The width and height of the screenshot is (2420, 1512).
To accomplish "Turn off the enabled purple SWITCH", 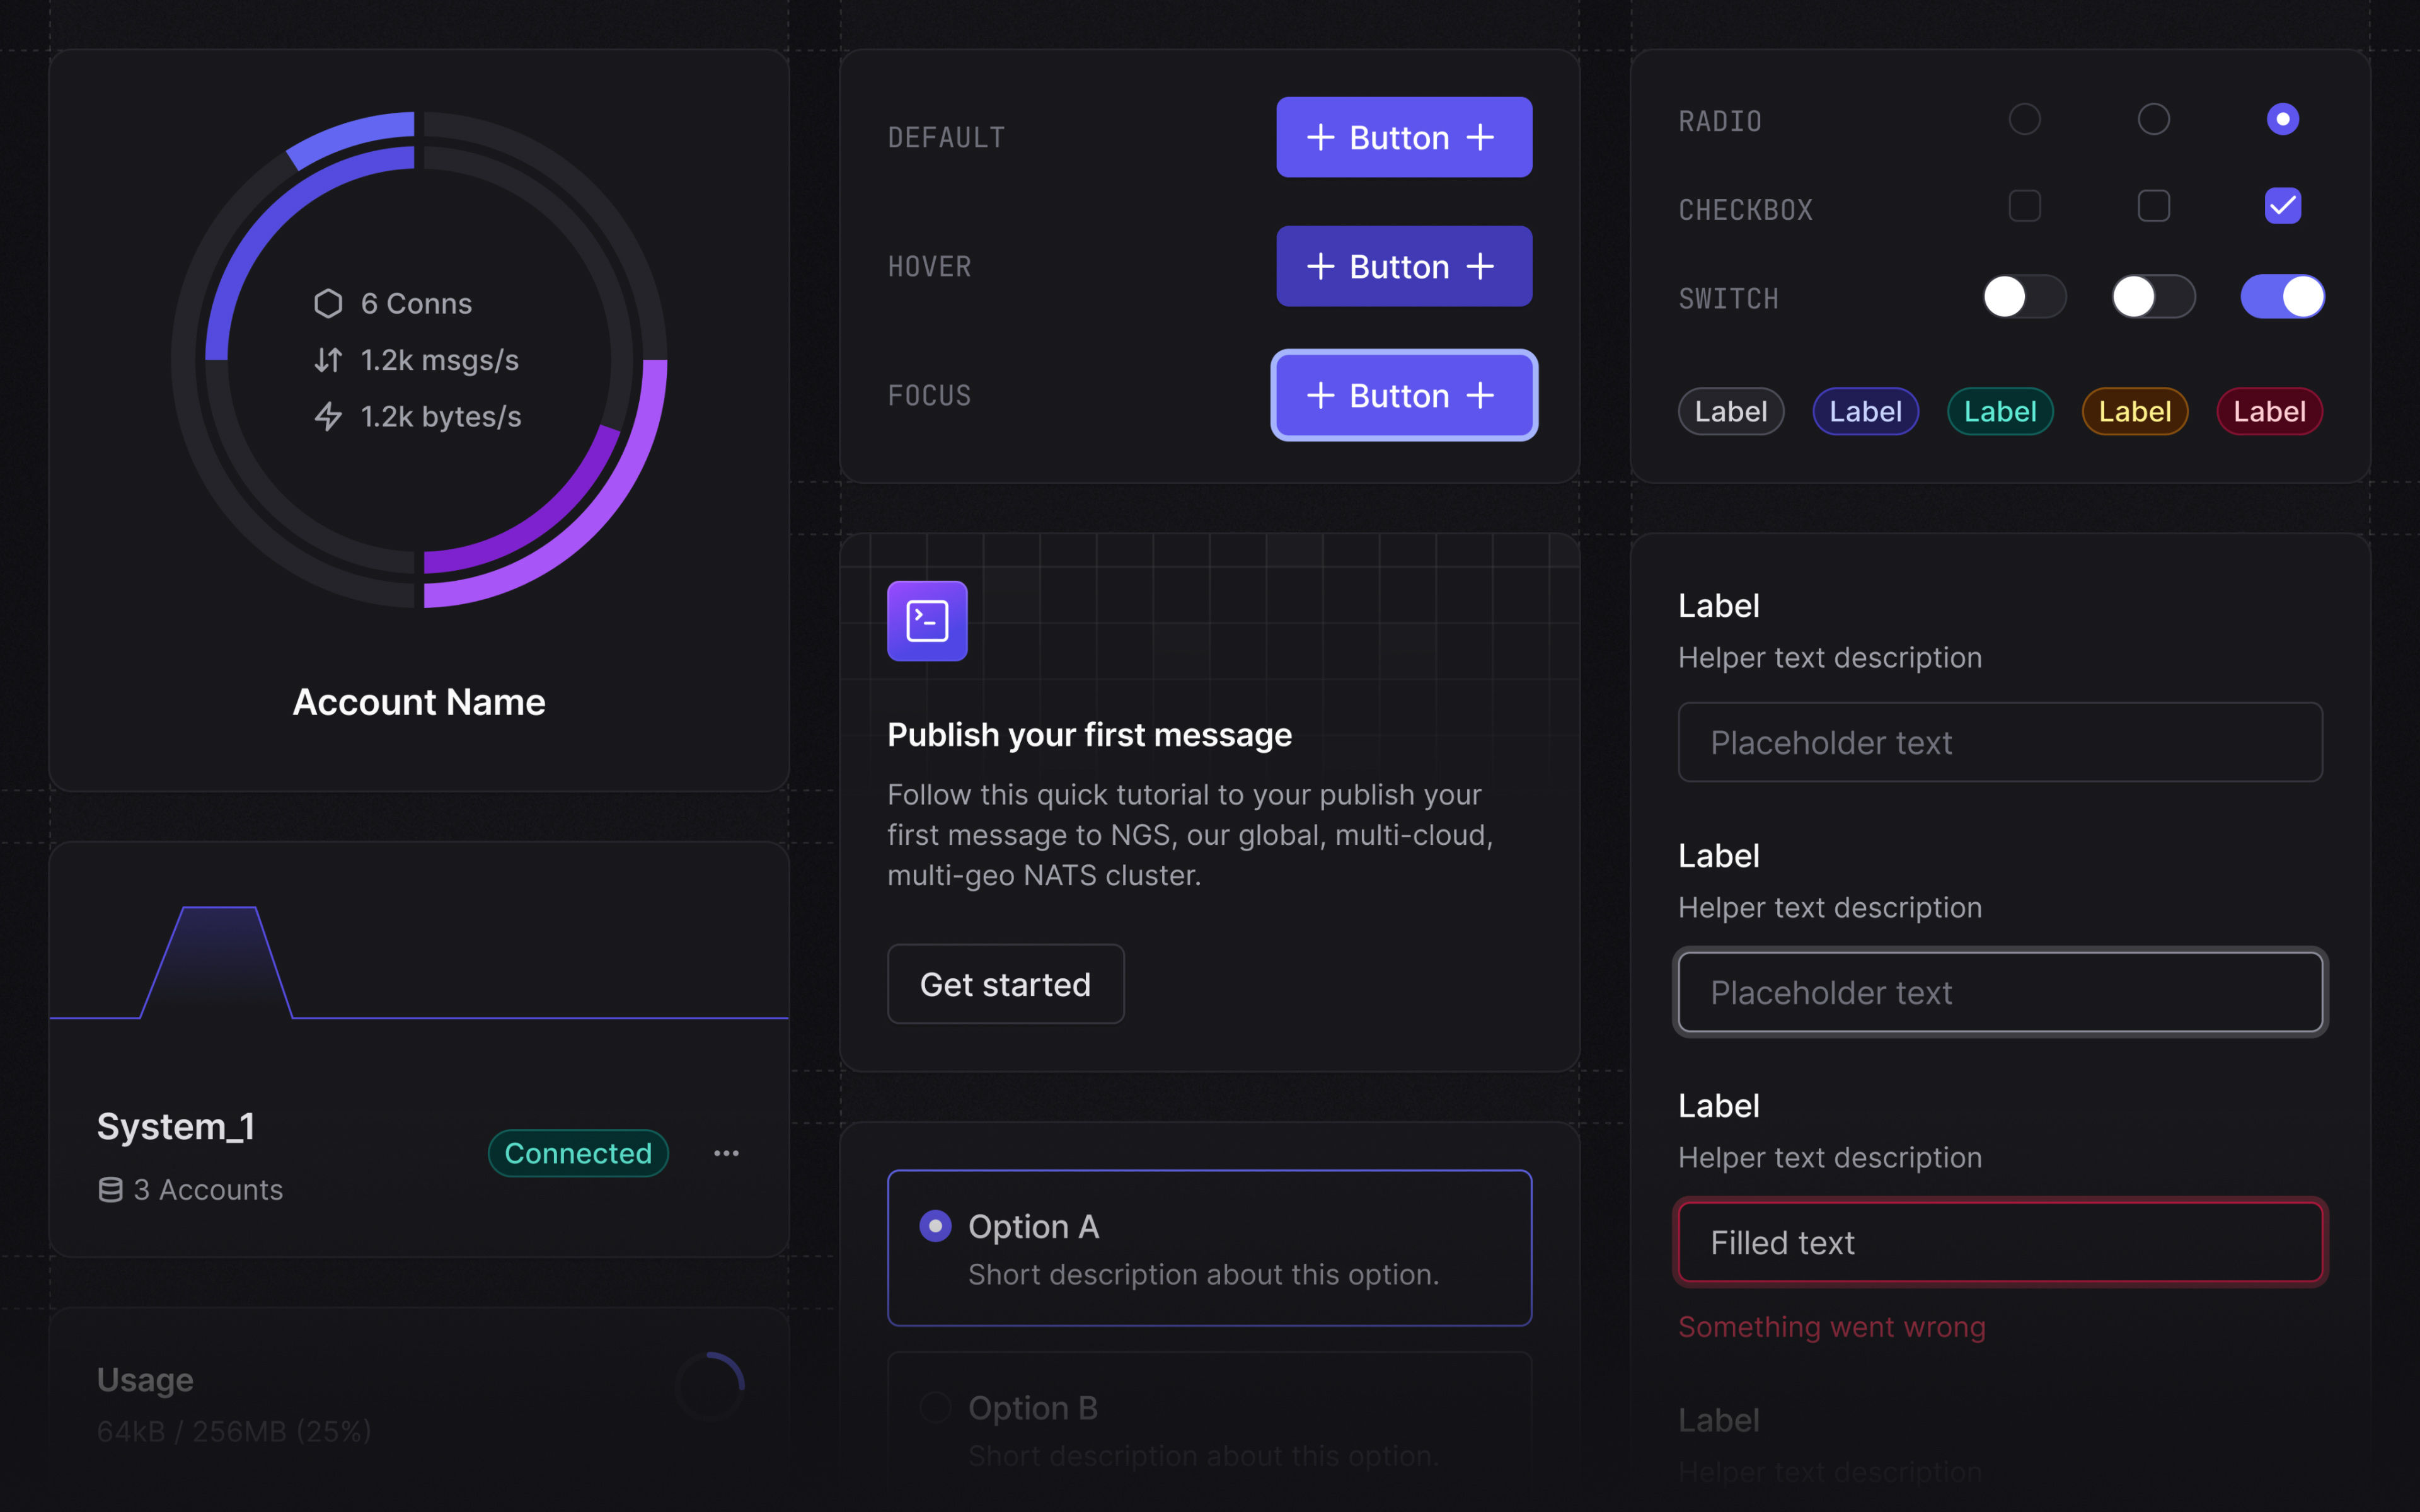I will coord(2283,297).
